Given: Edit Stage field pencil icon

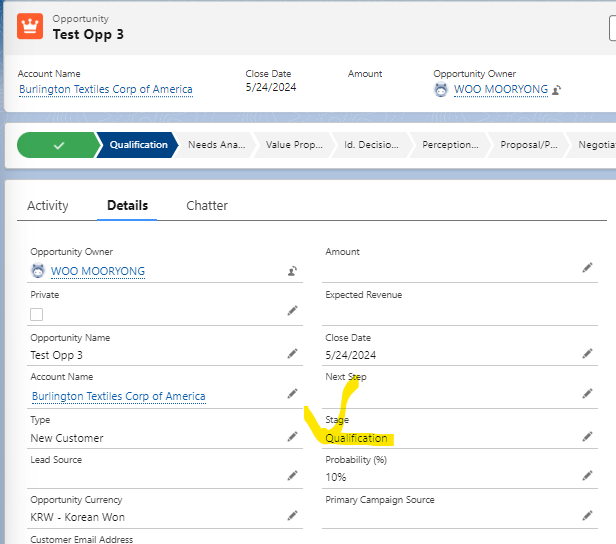Looking at the screenshot, I should tap(587, 436).
